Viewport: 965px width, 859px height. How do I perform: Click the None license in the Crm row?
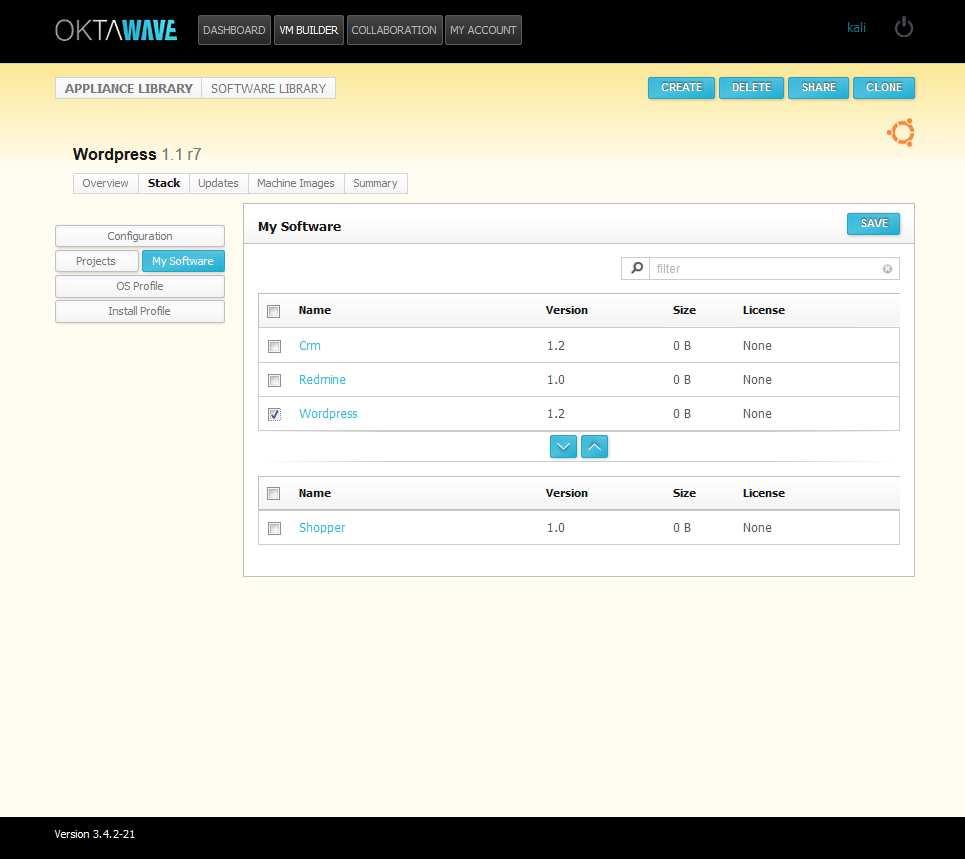pos(757,346)
